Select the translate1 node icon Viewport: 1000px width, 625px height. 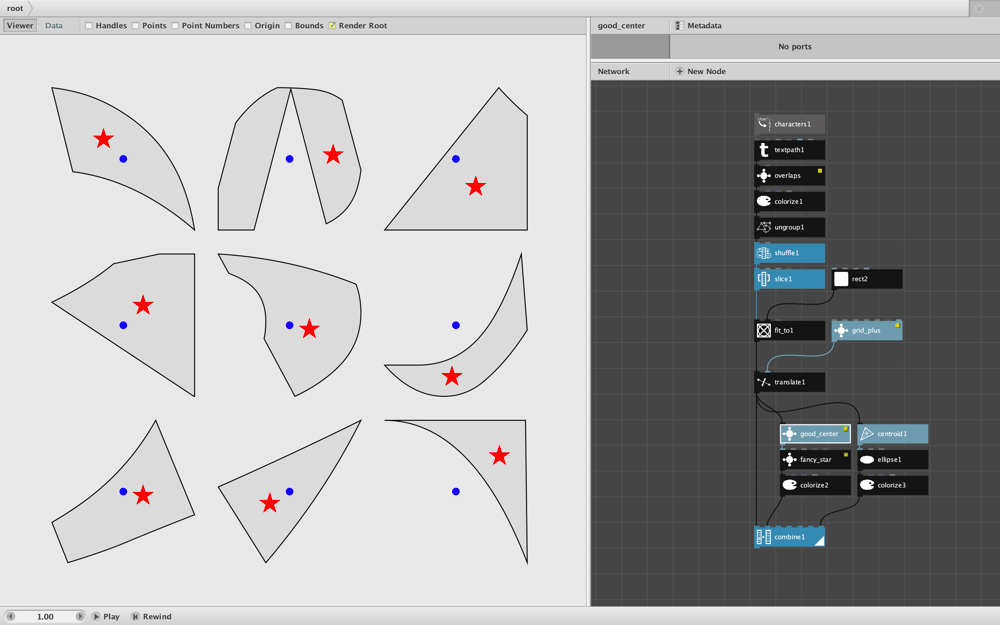point(763,382)
